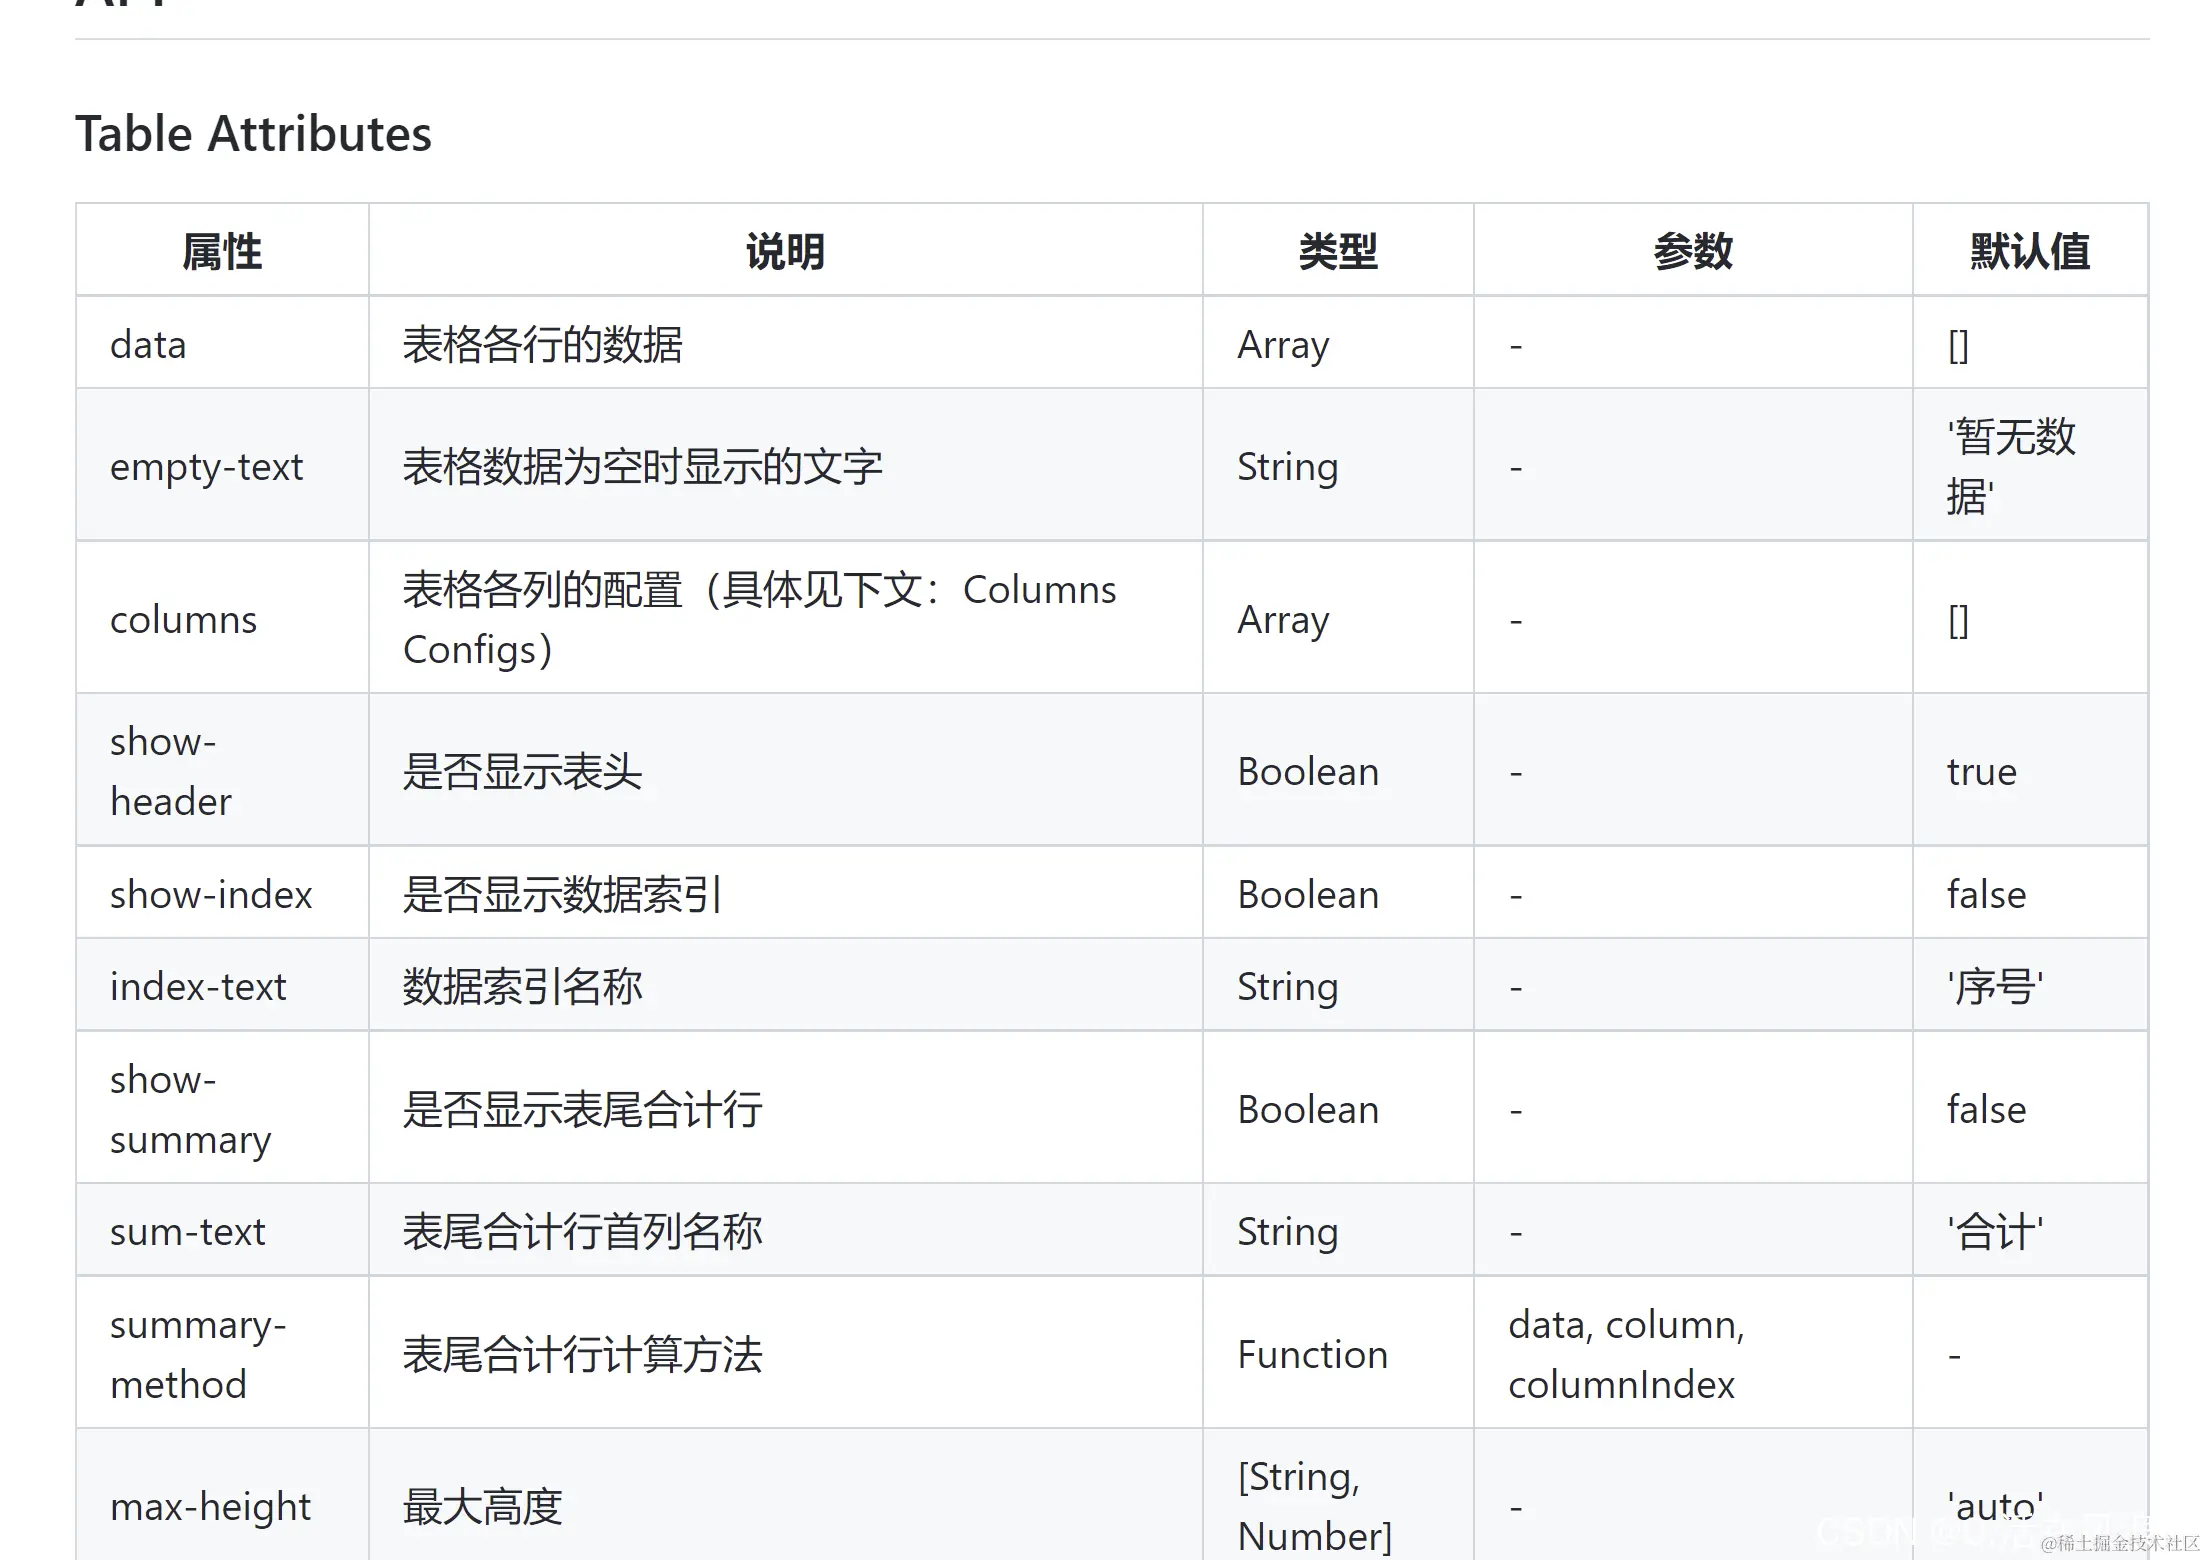This screenshot has width=2207, height=1560.
Task: Click the 默认值 column header
Action: point(2030,251)
